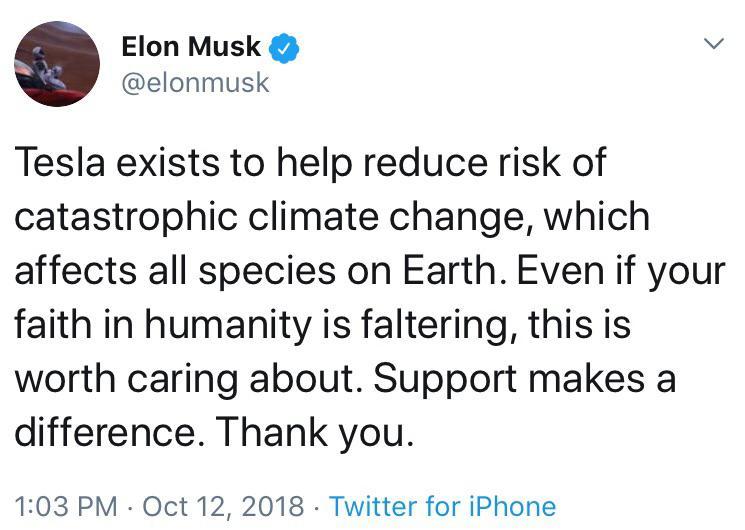Click the 1:03 PM timestamp
Image resolution: width=745 pixels, height=530 pixels.
pos(58,506)
